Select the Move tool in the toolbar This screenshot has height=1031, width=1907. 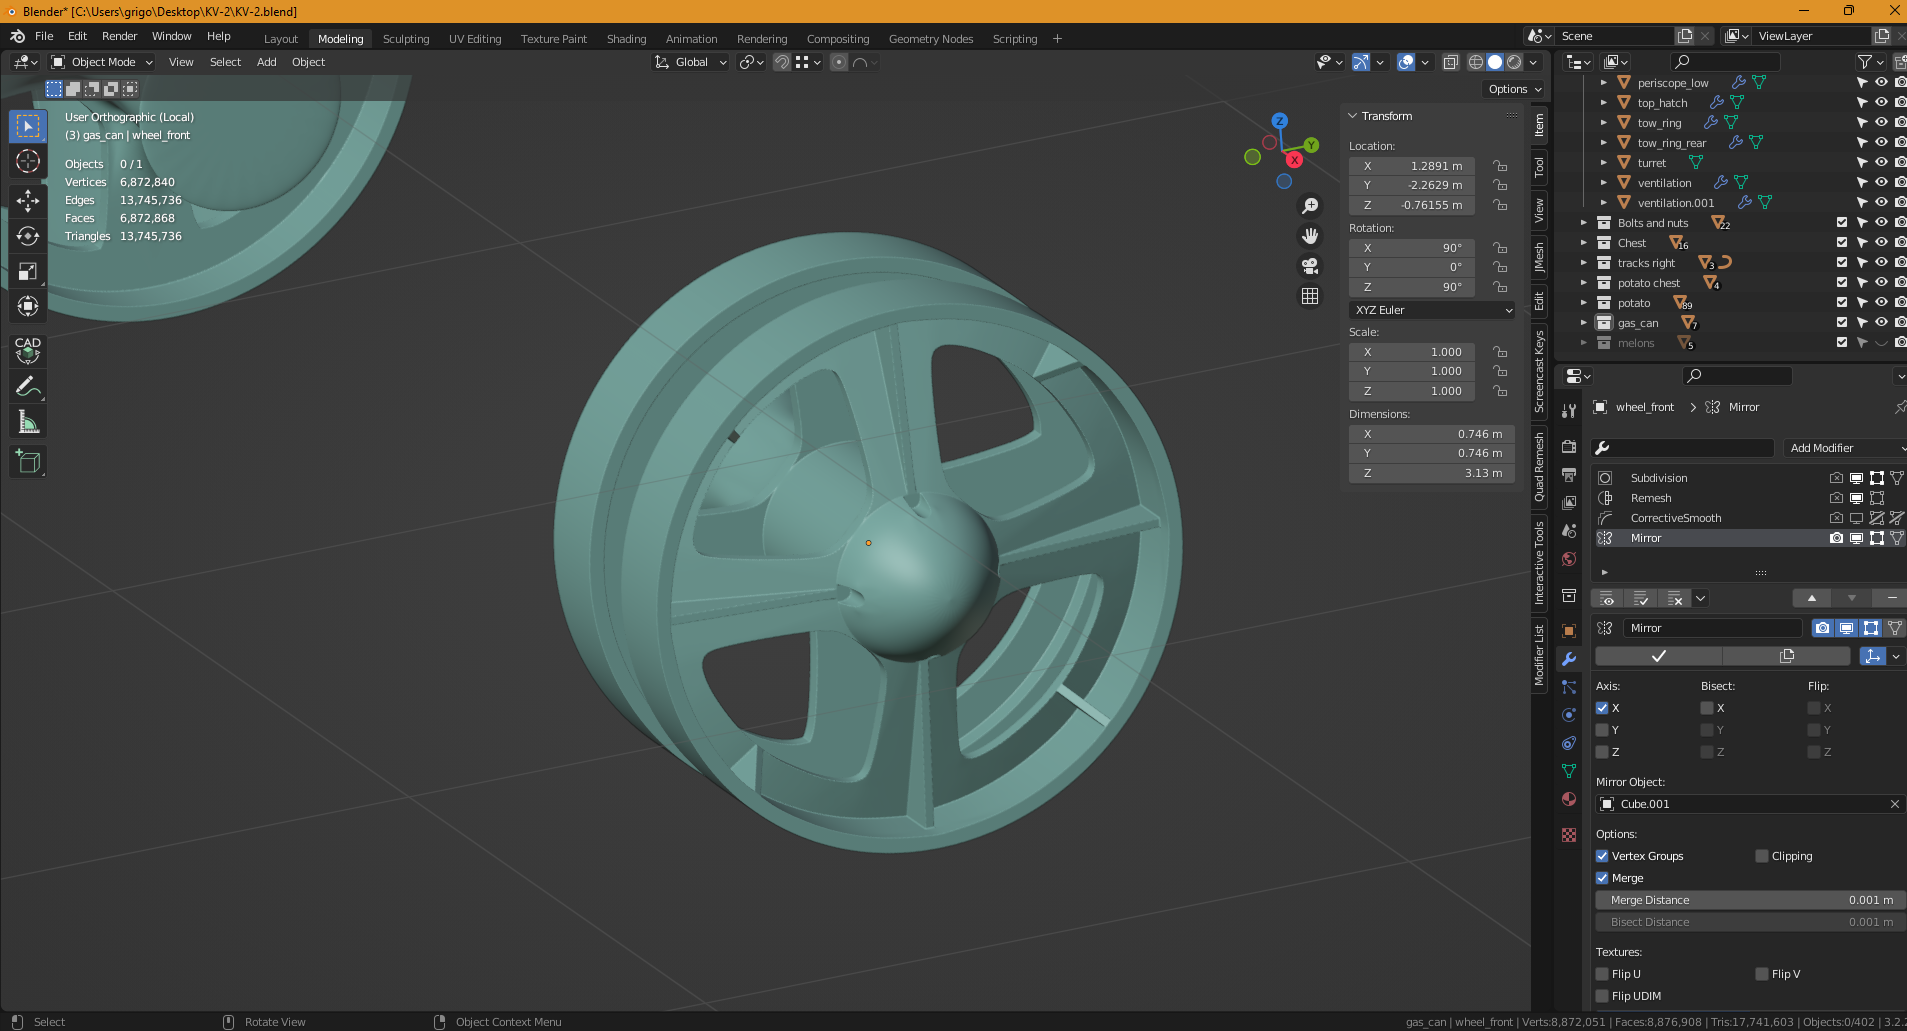pos(28,200)
